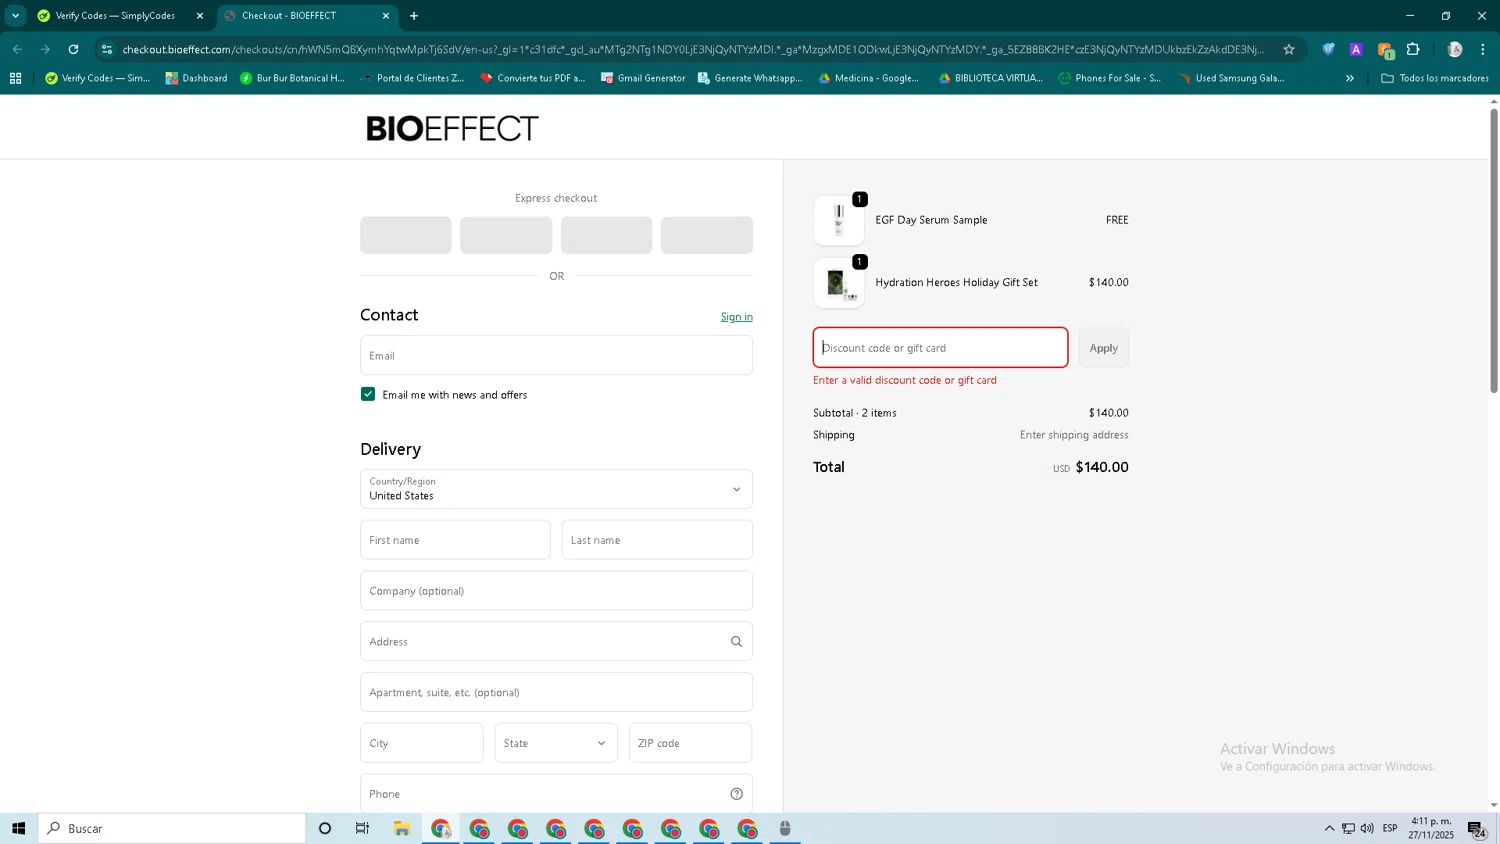Show more bookmarks chevron
Screen dimensions: 1500x844
1349,78
